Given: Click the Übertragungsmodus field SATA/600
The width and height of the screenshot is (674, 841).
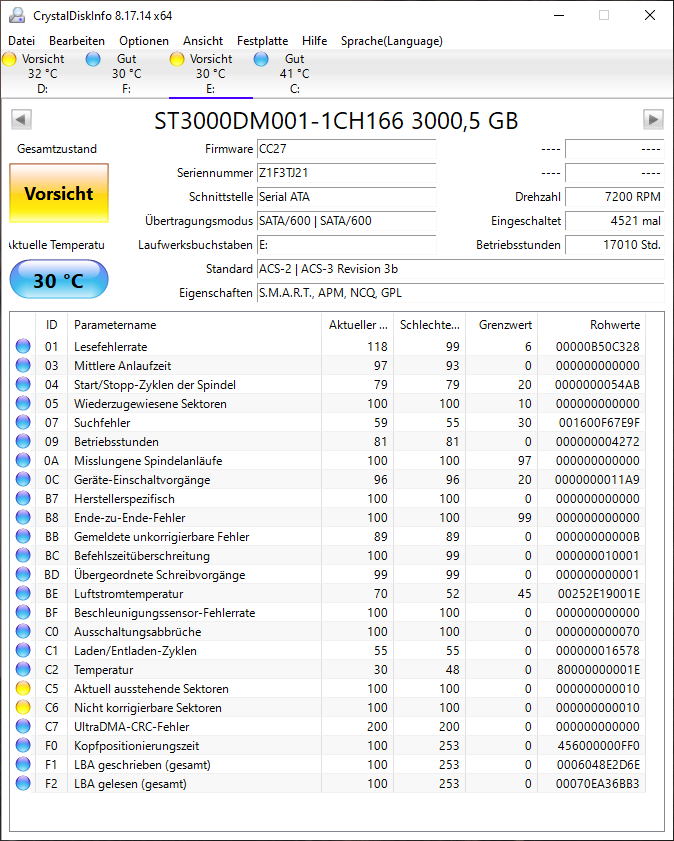Looking at the screenshot, I should click(x=346, y=221).
